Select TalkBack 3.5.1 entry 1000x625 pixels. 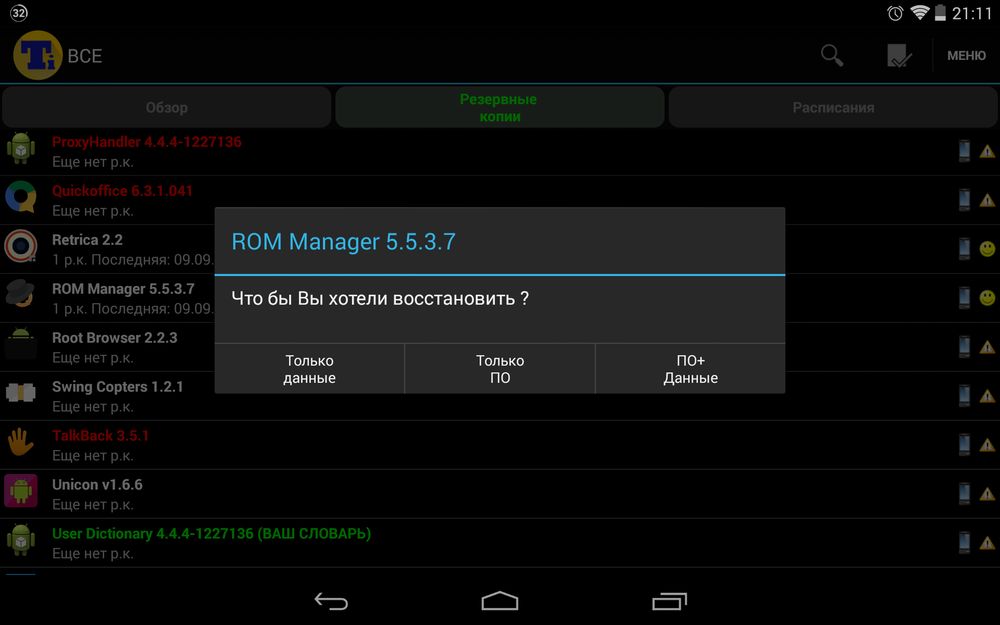click(500, 445)
